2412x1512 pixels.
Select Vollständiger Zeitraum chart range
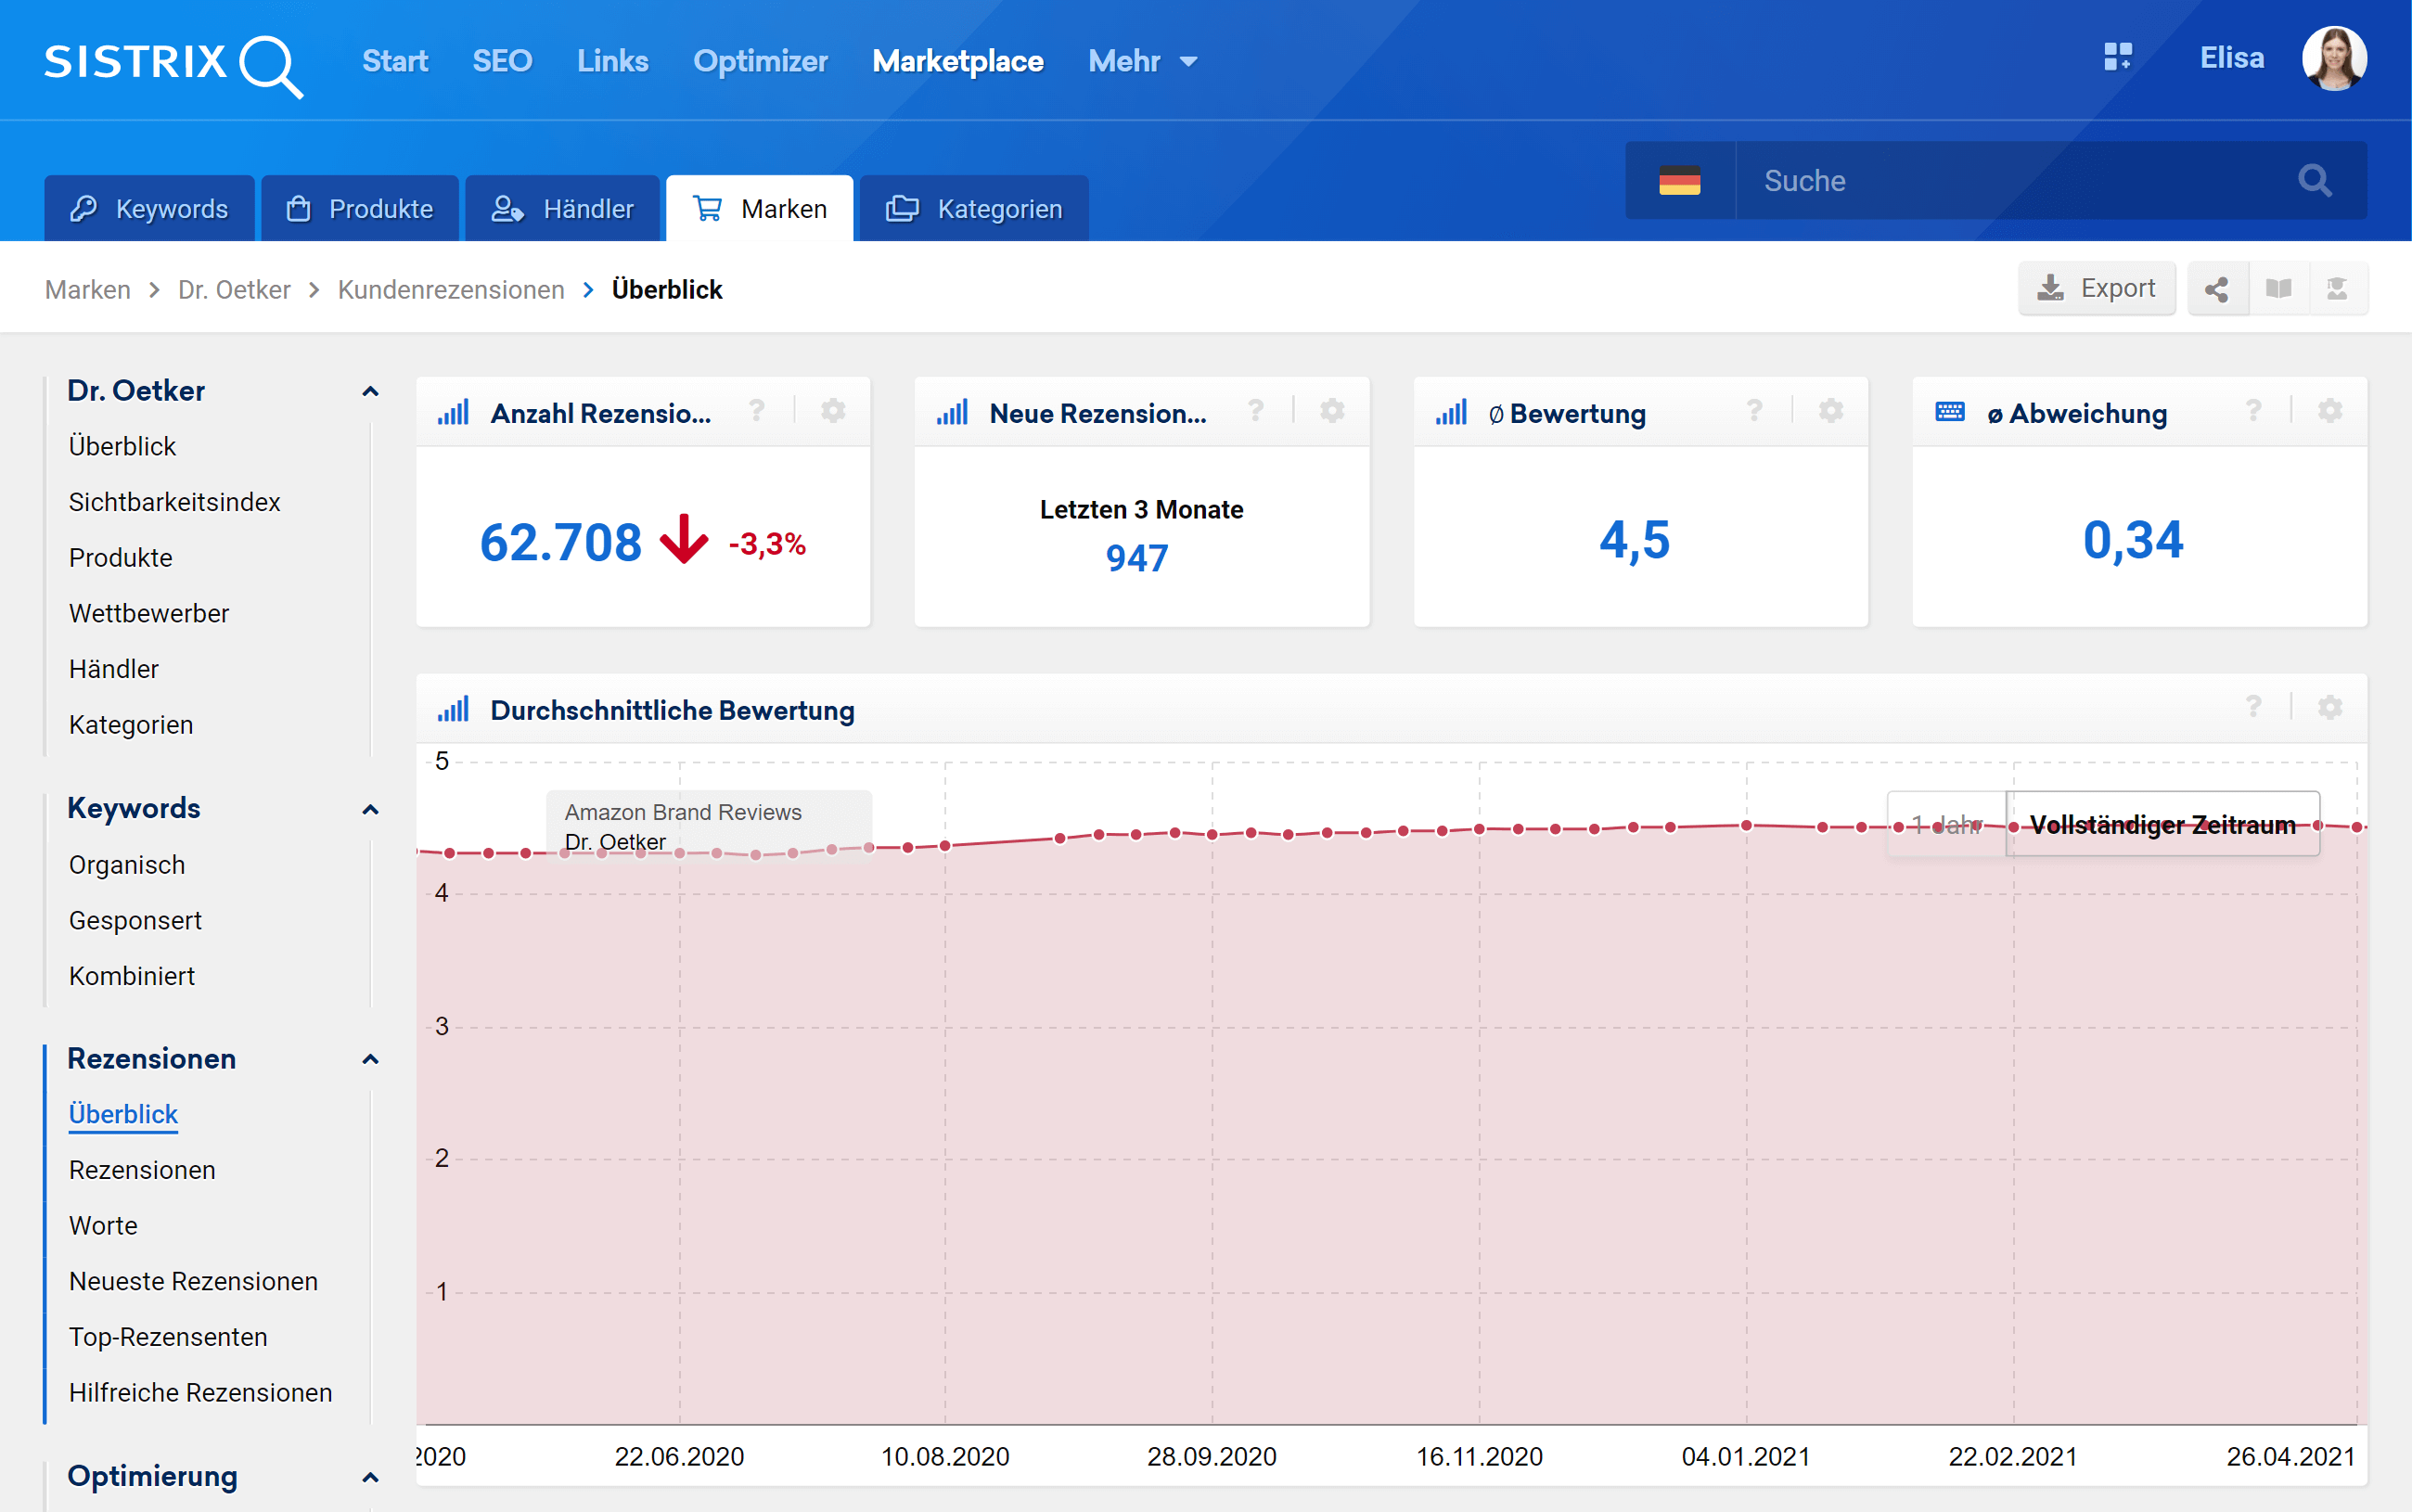(x=2162, y=825)
